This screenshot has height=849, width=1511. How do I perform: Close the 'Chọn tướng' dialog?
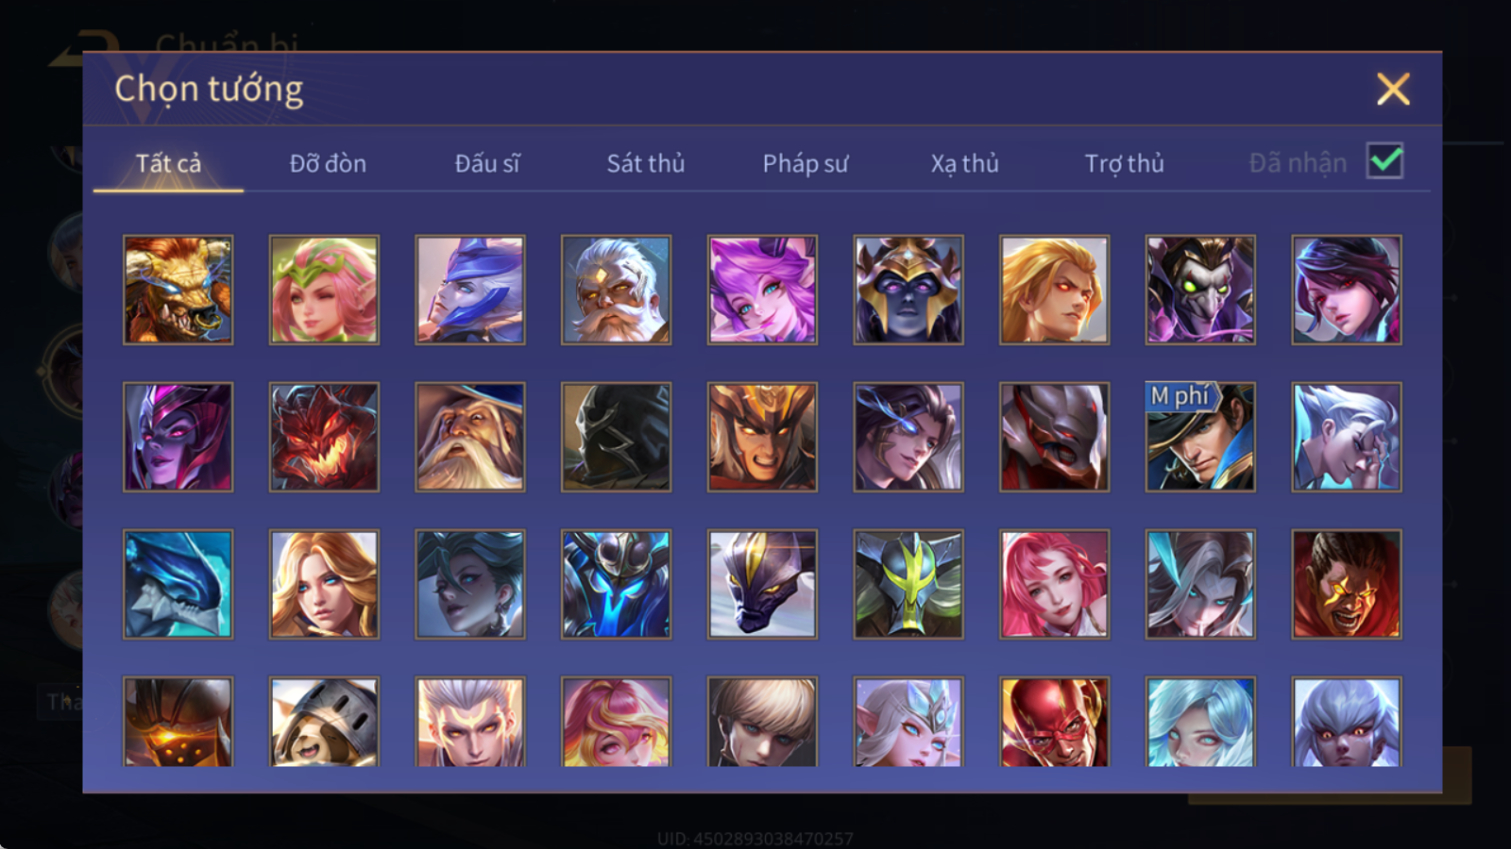click(1392, 89)
